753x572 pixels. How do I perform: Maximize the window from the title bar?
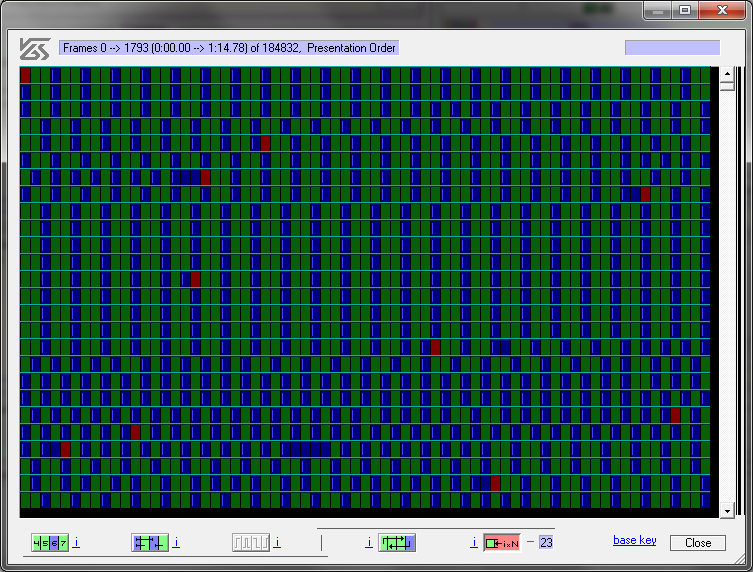pos(685,10)
